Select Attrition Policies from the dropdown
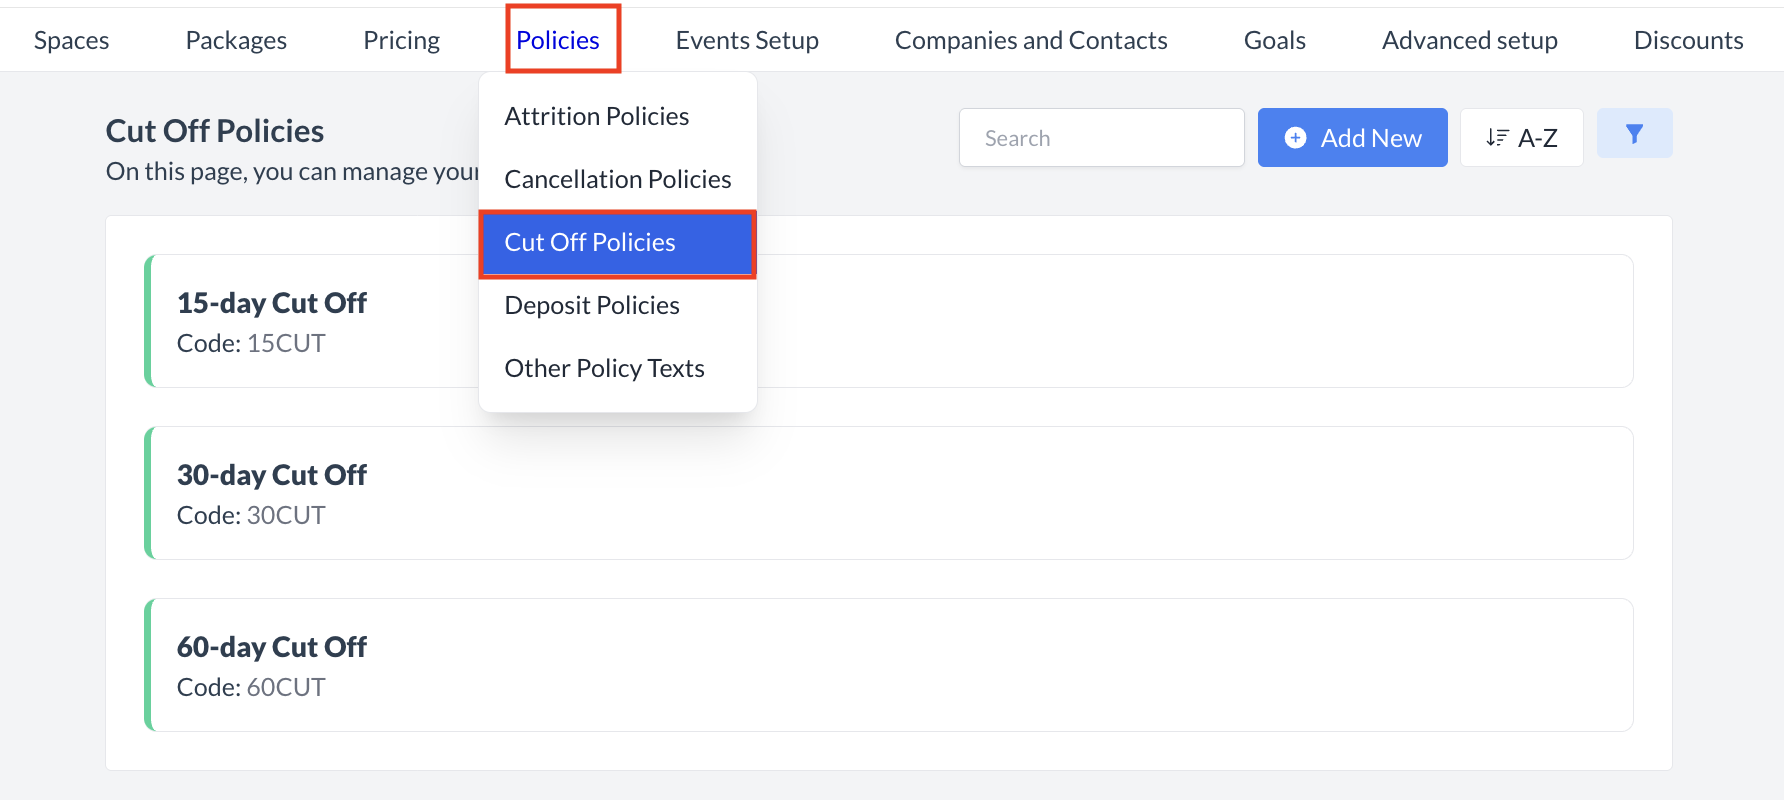1784x800 pixels. click(x=596, y=116)
